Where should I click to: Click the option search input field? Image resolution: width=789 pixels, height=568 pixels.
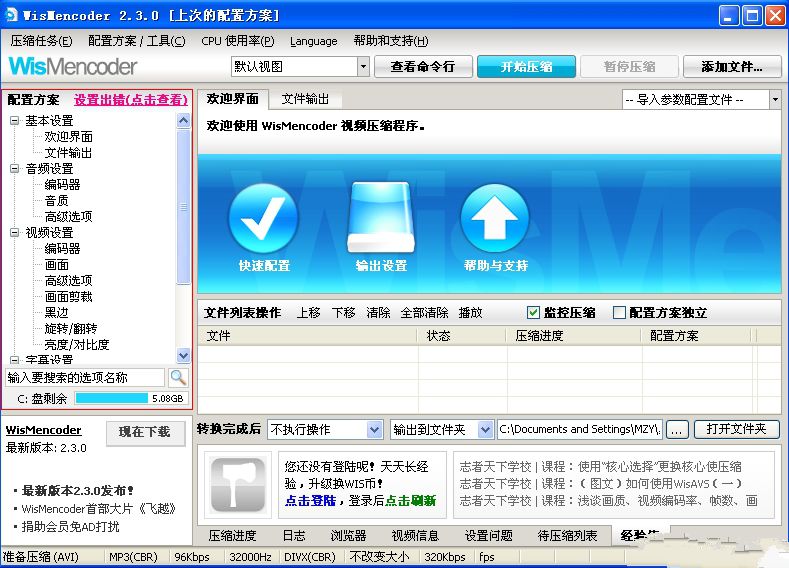point(85,377)
